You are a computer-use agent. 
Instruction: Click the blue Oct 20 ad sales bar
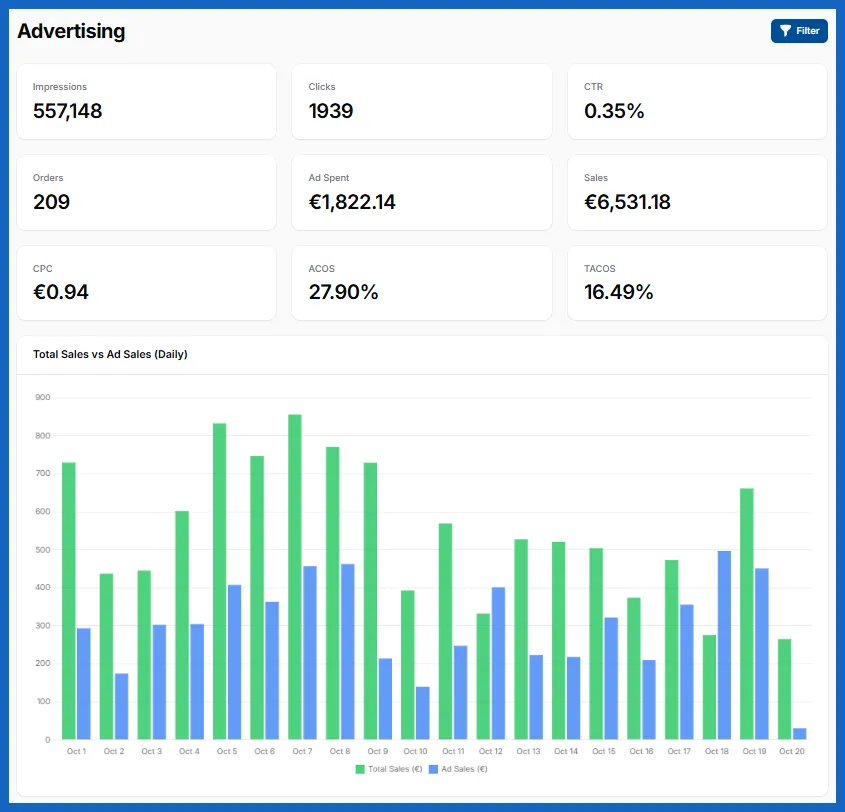pyautogui.click(x=800, y=734)
